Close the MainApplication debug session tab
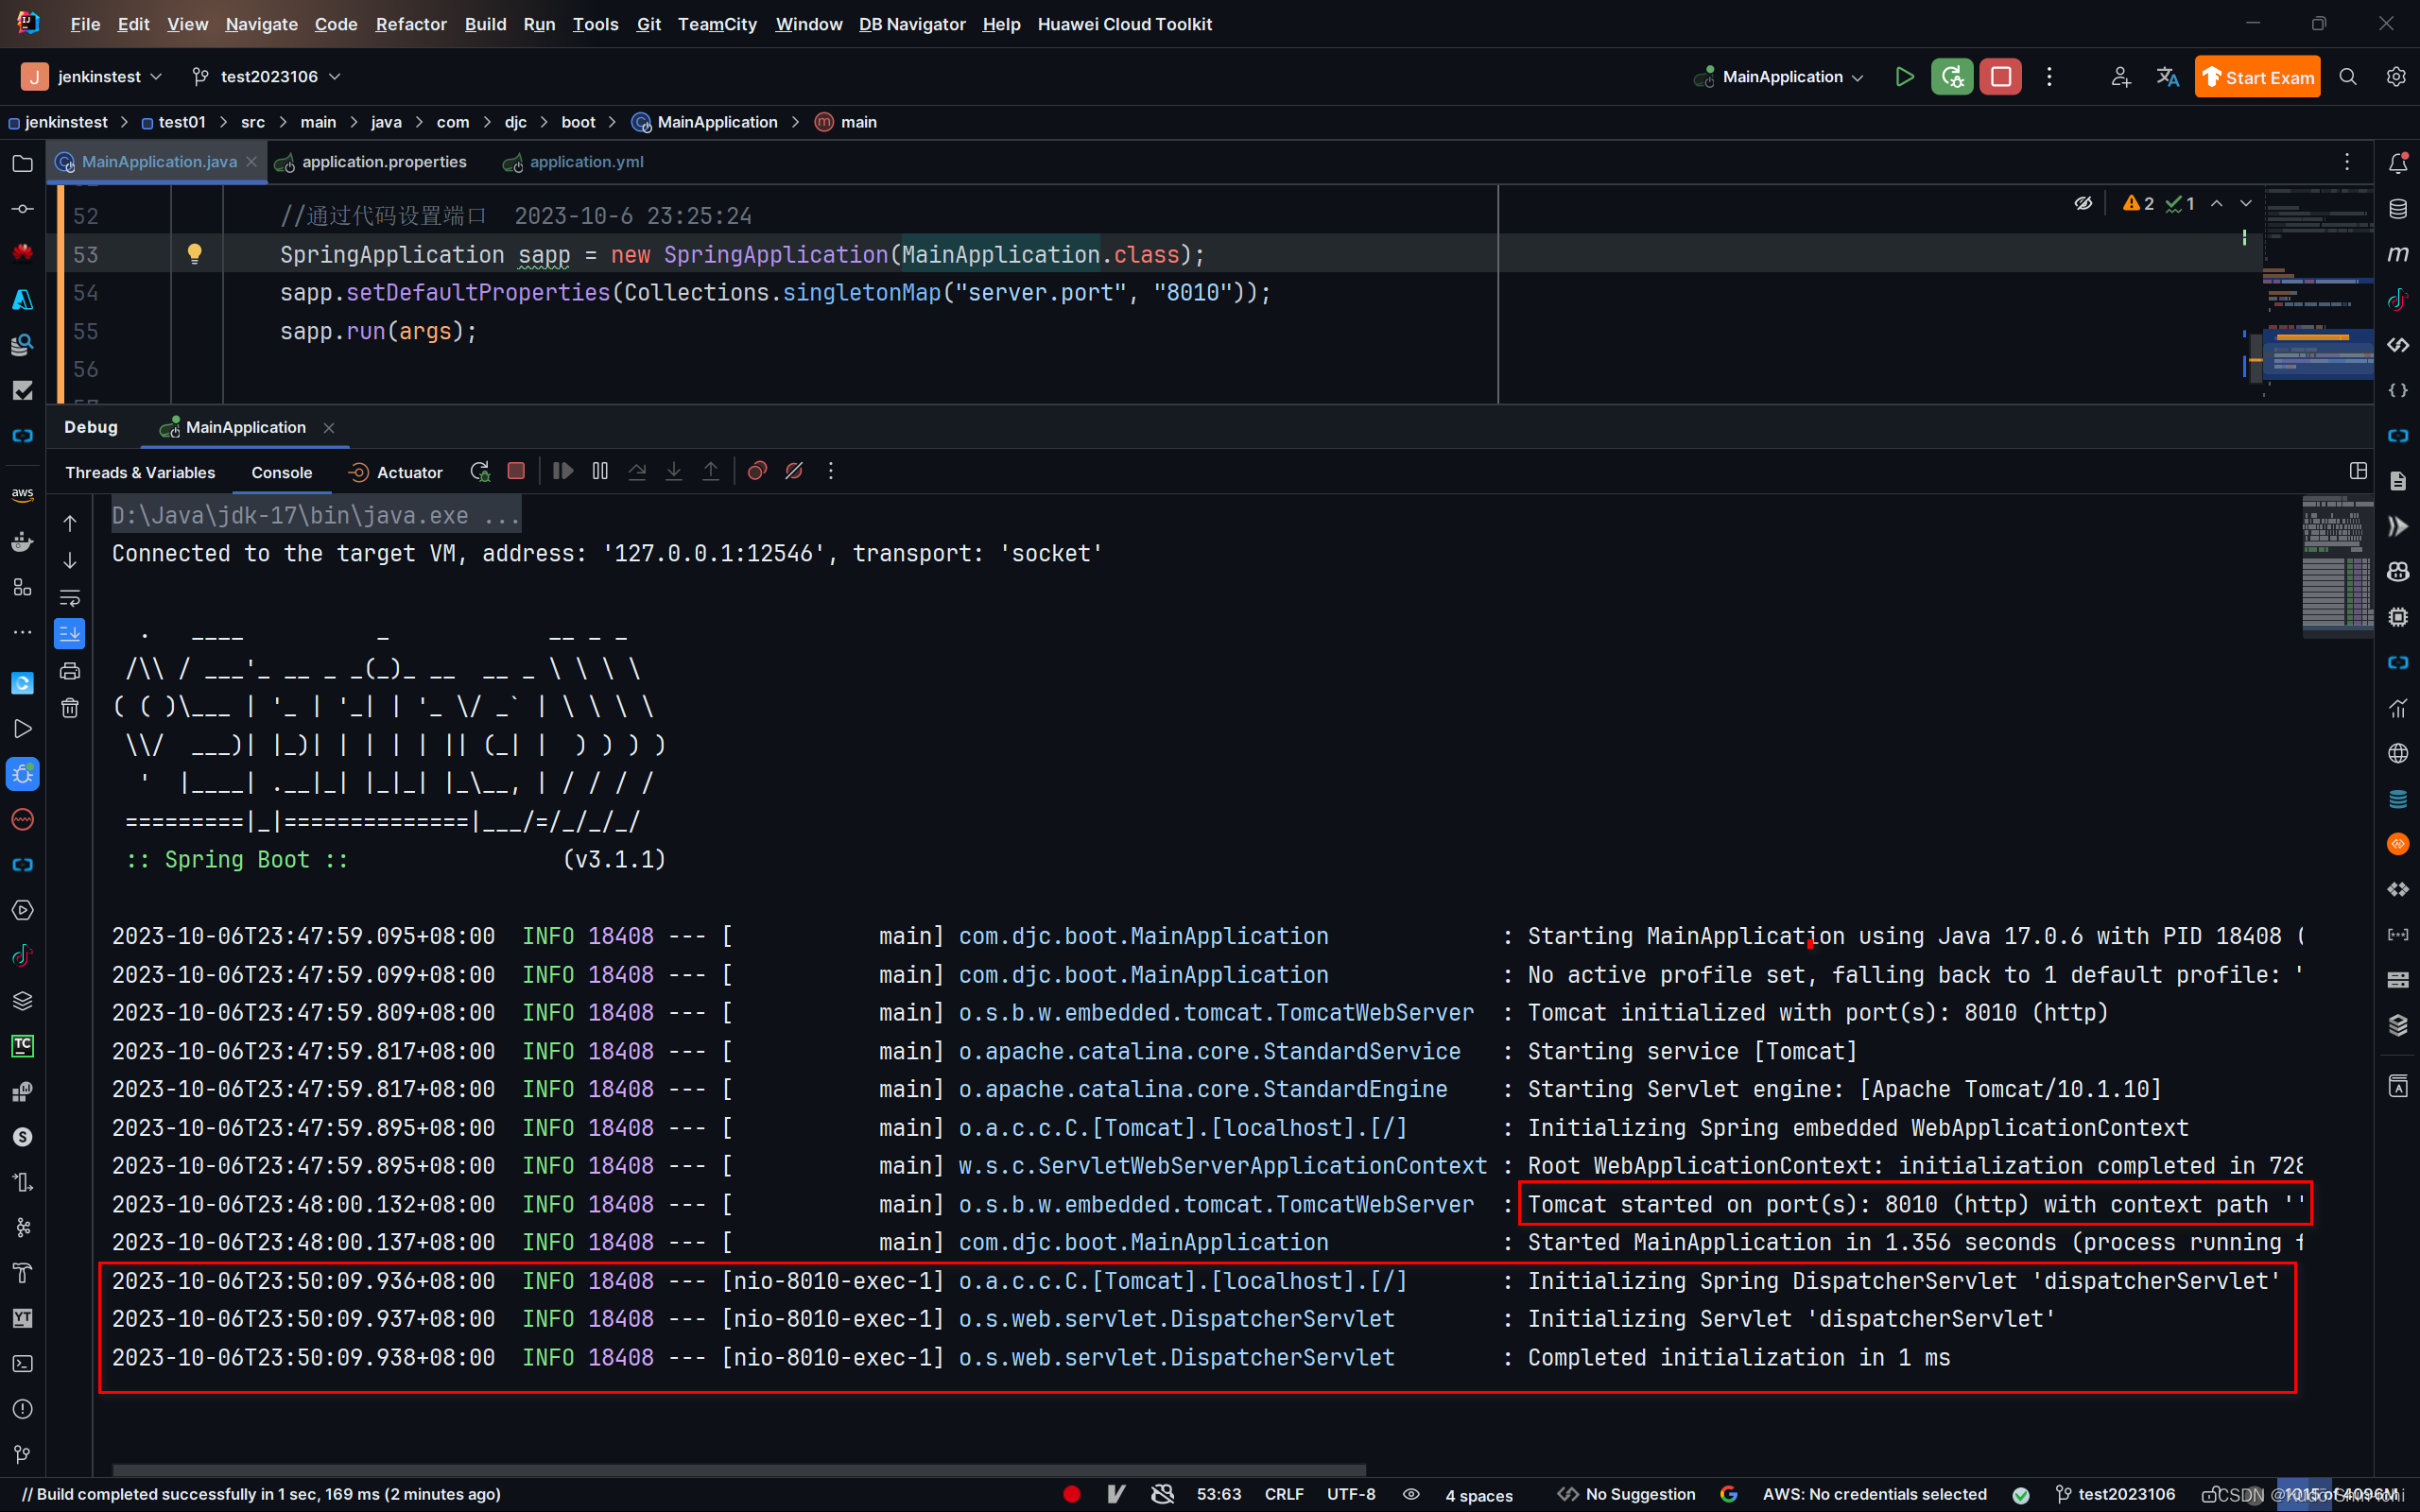 coord(329,427)
